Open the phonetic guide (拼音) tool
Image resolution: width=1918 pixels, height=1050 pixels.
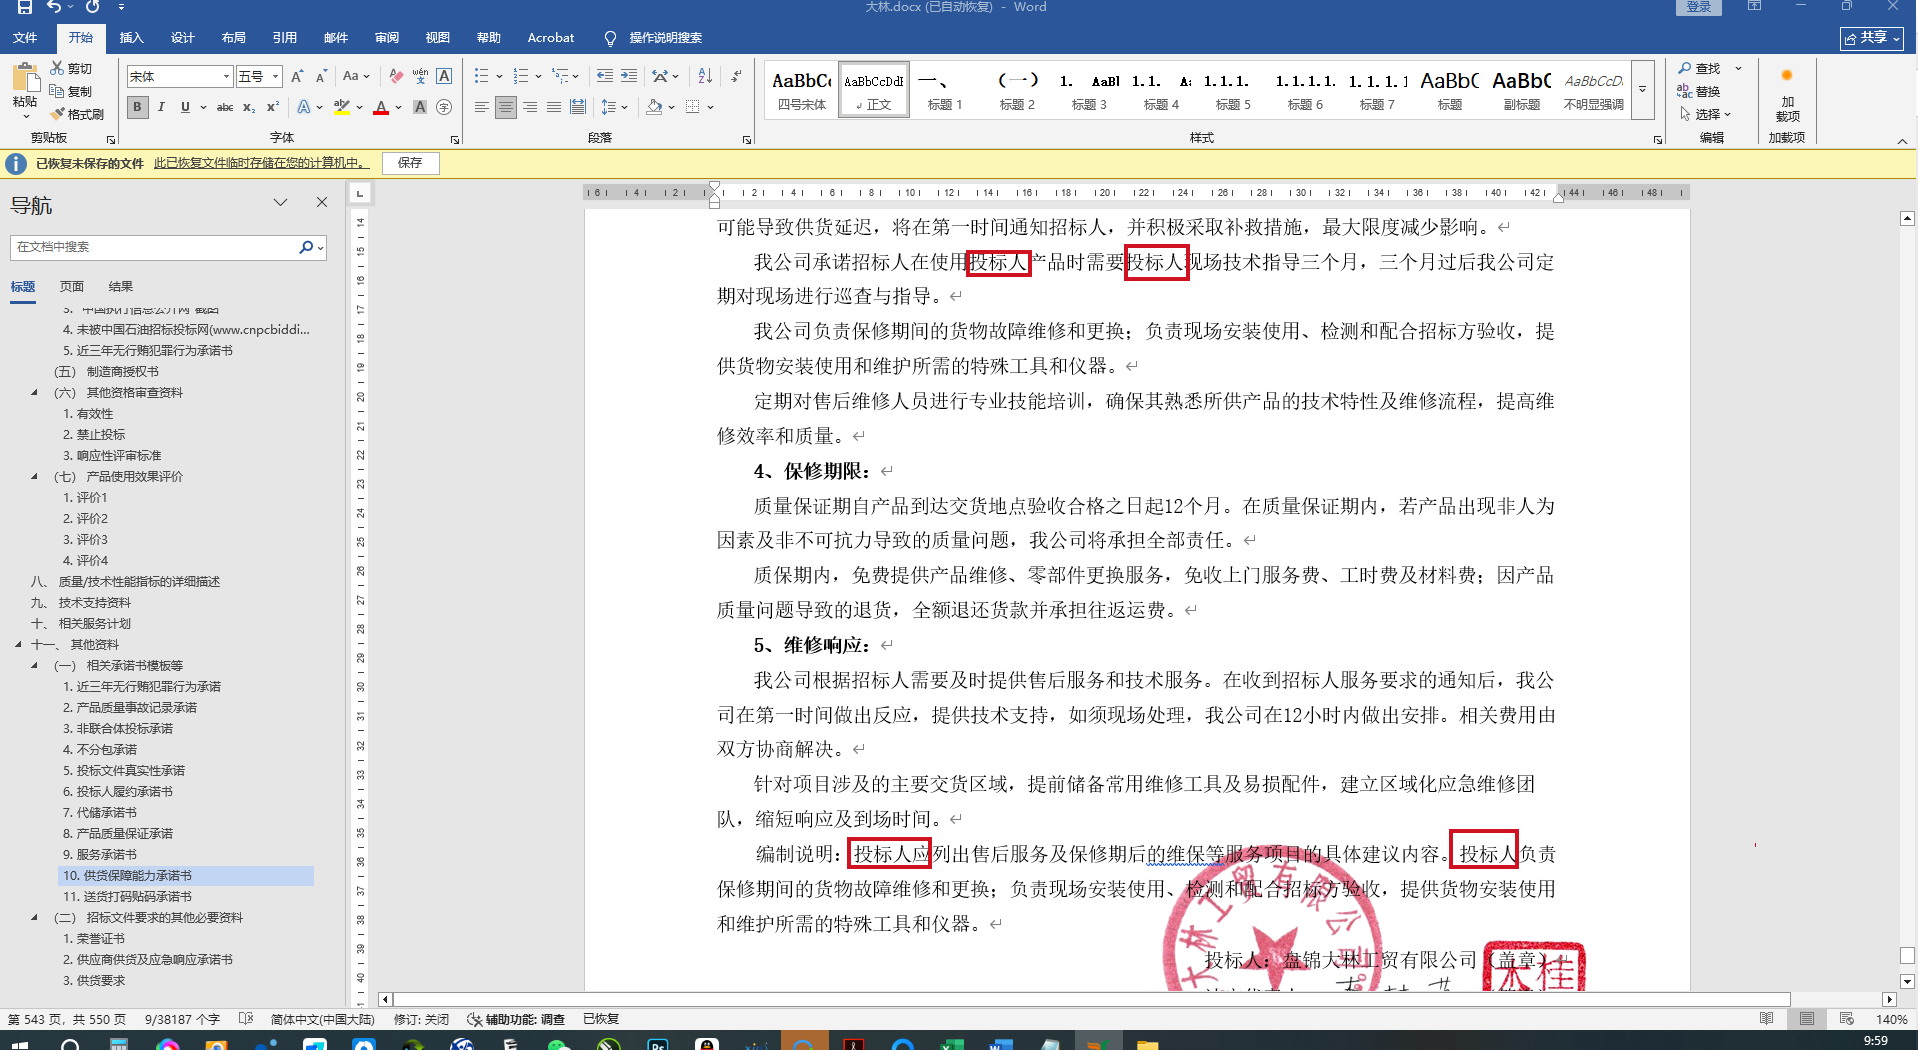(420, 76)
